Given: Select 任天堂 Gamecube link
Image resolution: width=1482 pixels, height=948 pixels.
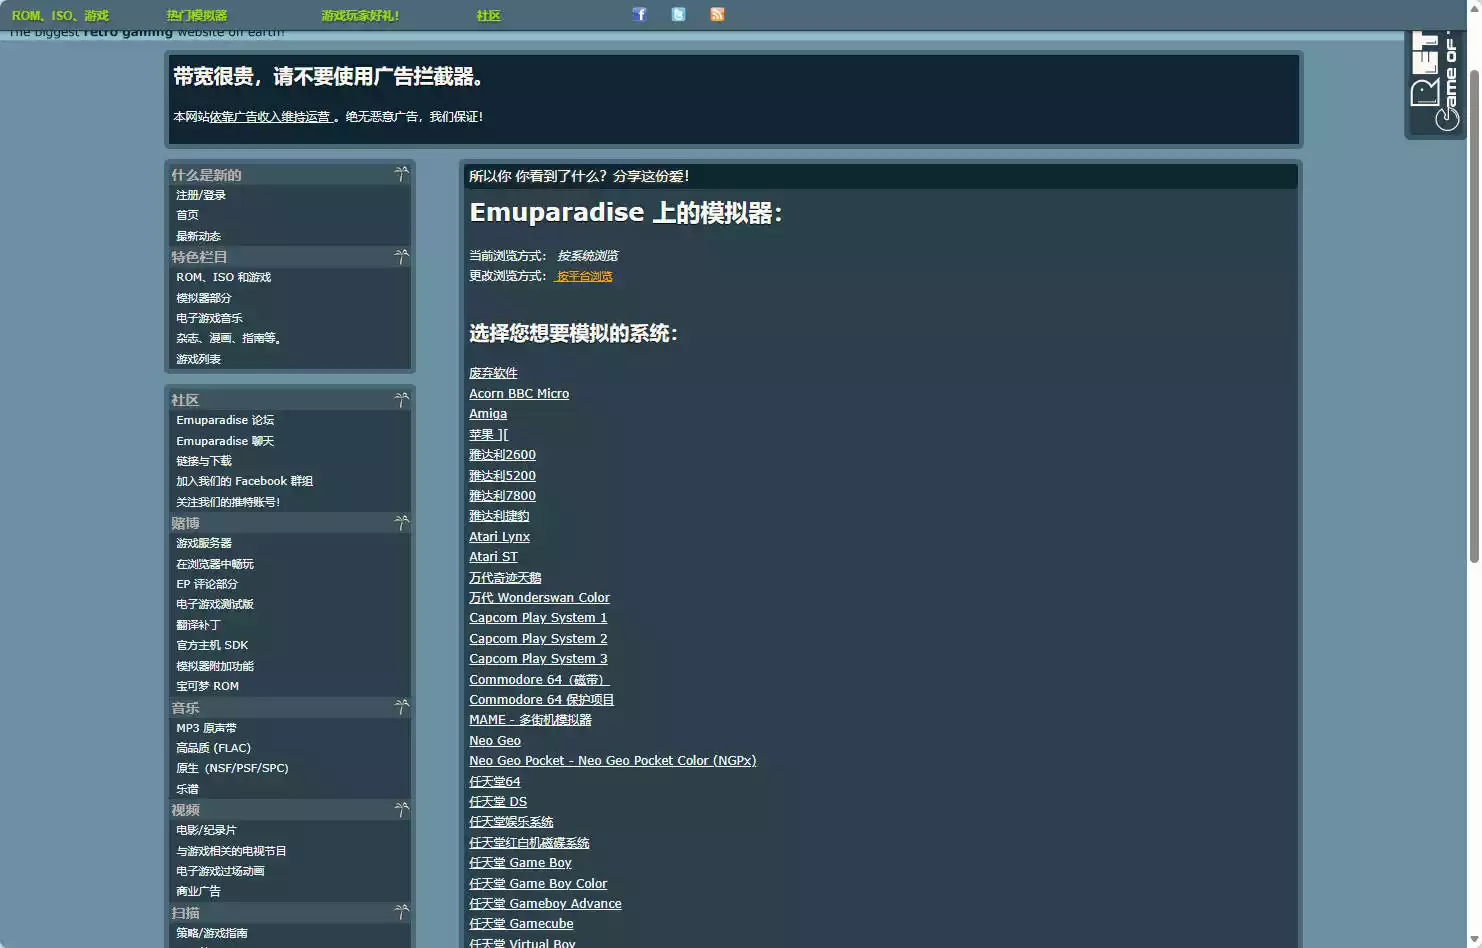Looking at the screenshot, I should [521, 924].
